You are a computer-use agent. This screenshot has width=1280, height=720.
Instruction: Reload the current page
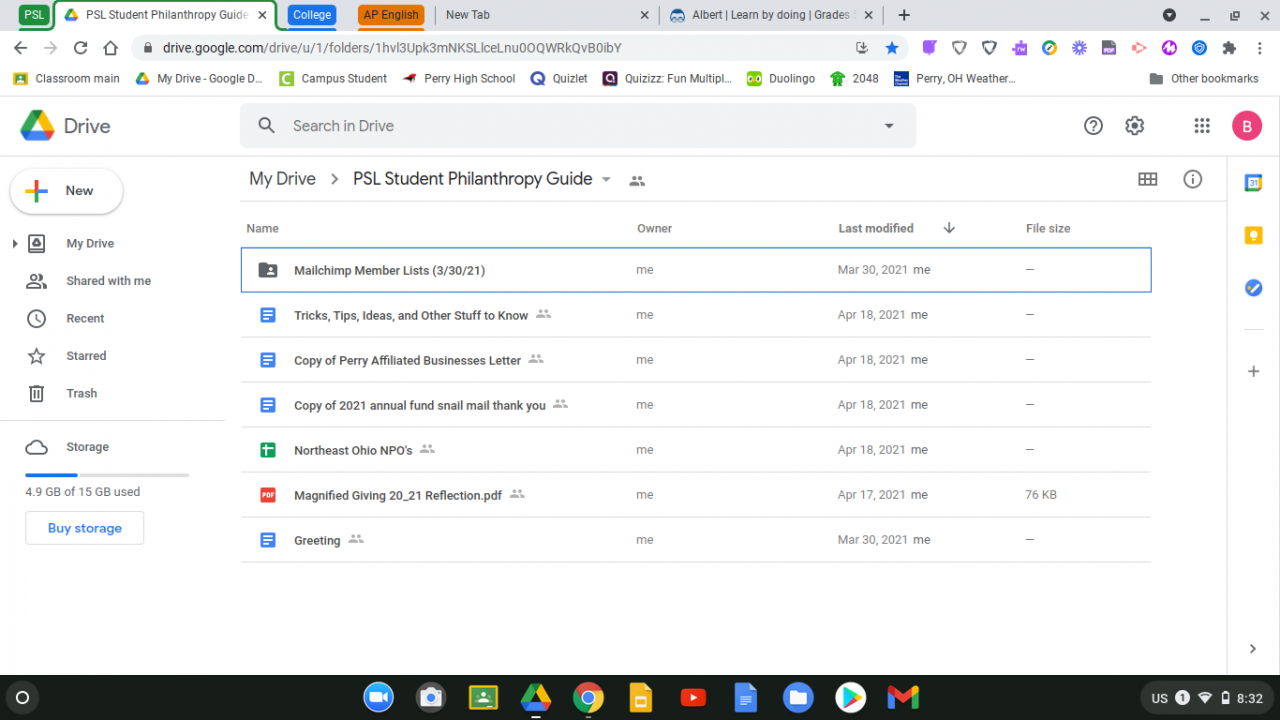81,48
